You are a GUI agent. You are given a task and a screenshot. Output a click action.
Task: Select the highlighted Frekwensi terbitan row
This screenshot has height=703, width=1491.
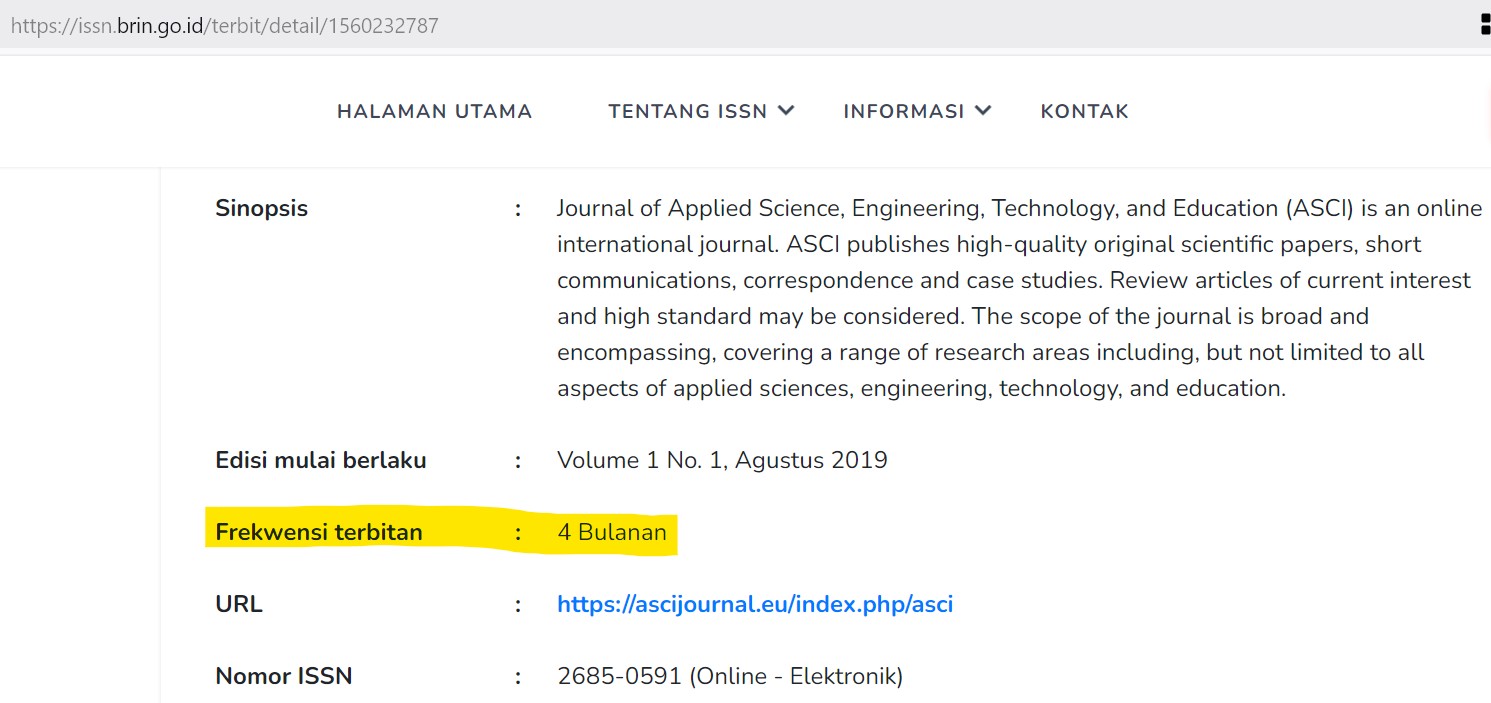[x=440, y=532]
